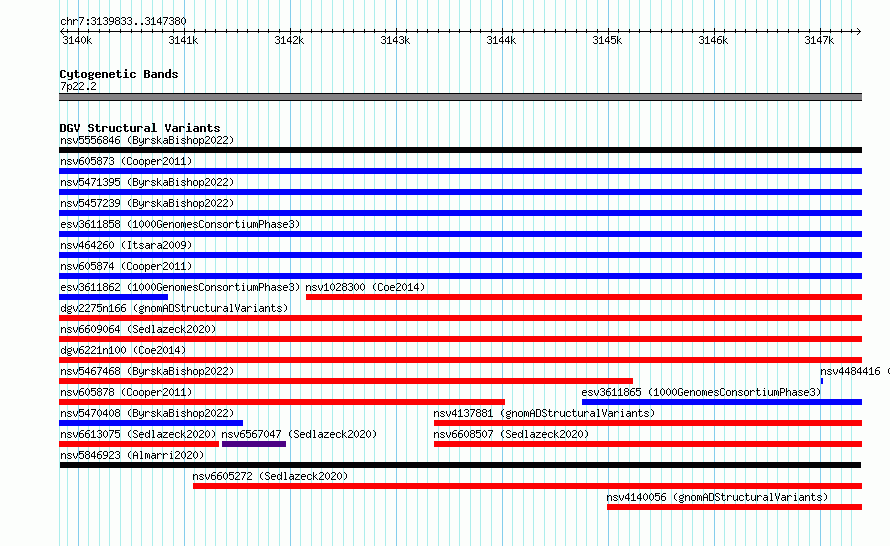Image resolution: width=890 pixels, height=546 pixels.
Task: Click the 3143k ruler position
Action: [x=395, y=40]
